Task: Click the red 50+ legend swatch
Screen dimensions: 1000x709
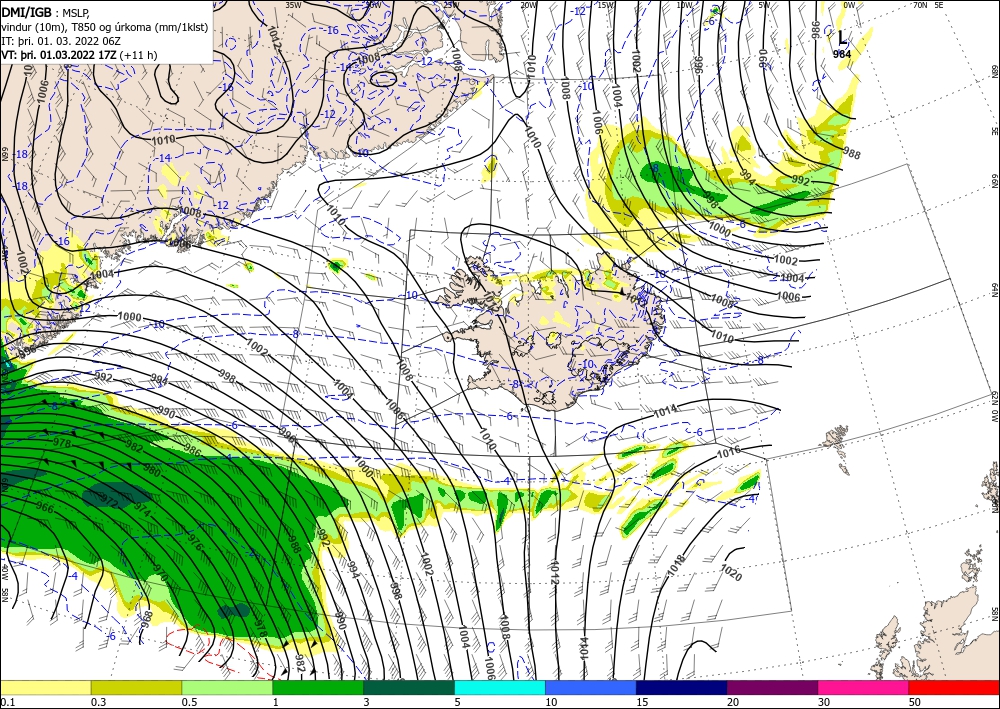Action: click(954, 687)
